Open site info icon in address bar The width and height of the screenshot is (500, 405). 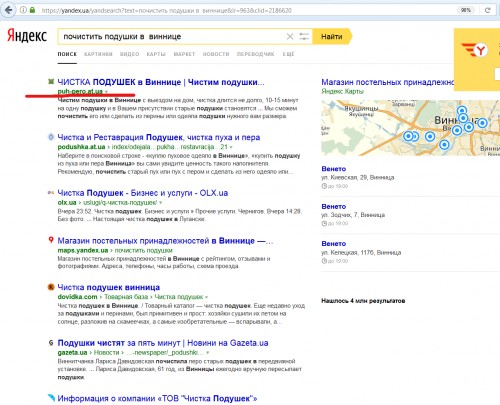pyautogui.click(x=23, y=10)
